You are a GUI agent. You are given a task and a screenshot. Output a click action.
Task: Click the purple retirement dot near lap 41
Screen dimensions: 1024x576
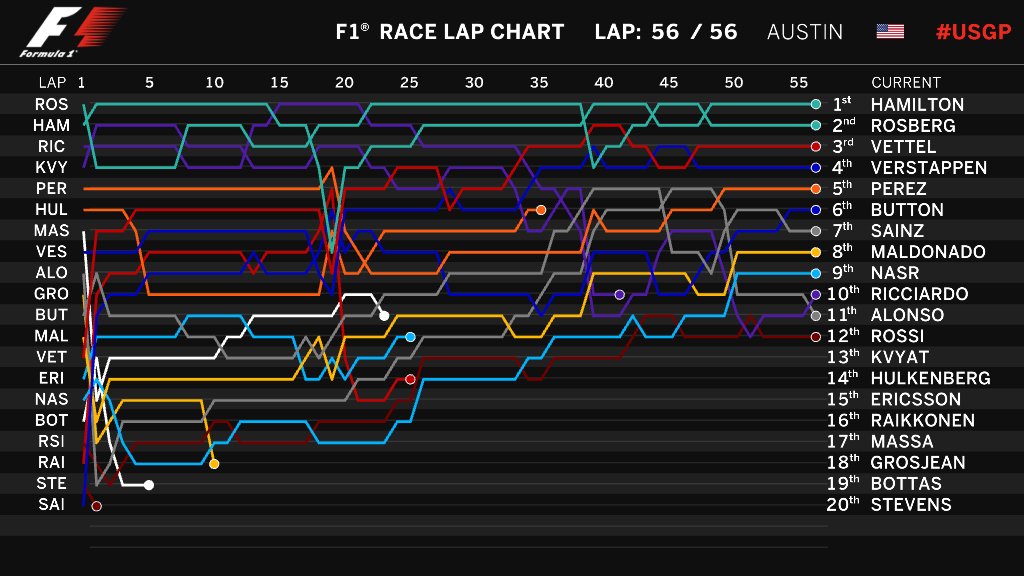[620, 295]
